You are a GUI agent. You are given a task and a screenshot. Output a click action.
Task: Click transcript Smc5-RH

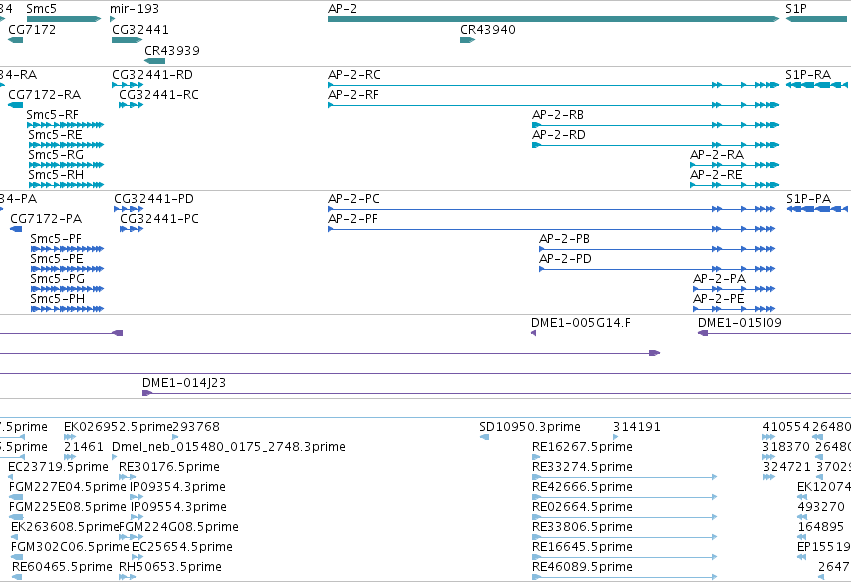(x=66, y=185)
